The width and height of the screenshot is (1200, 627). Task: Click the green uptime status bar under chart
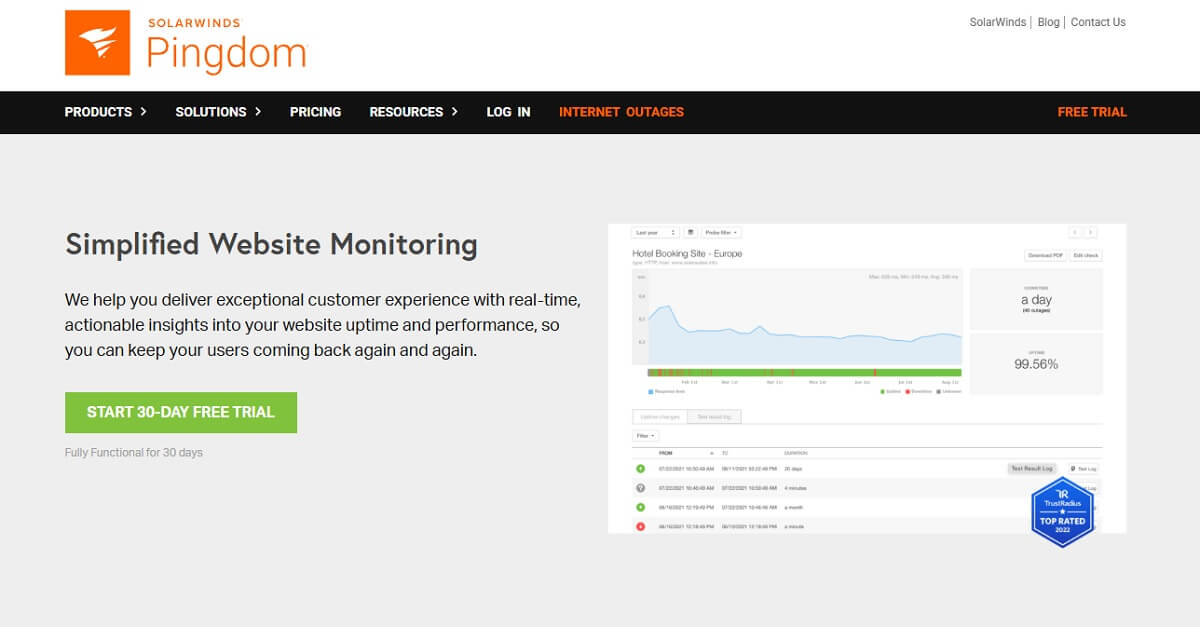804,372
